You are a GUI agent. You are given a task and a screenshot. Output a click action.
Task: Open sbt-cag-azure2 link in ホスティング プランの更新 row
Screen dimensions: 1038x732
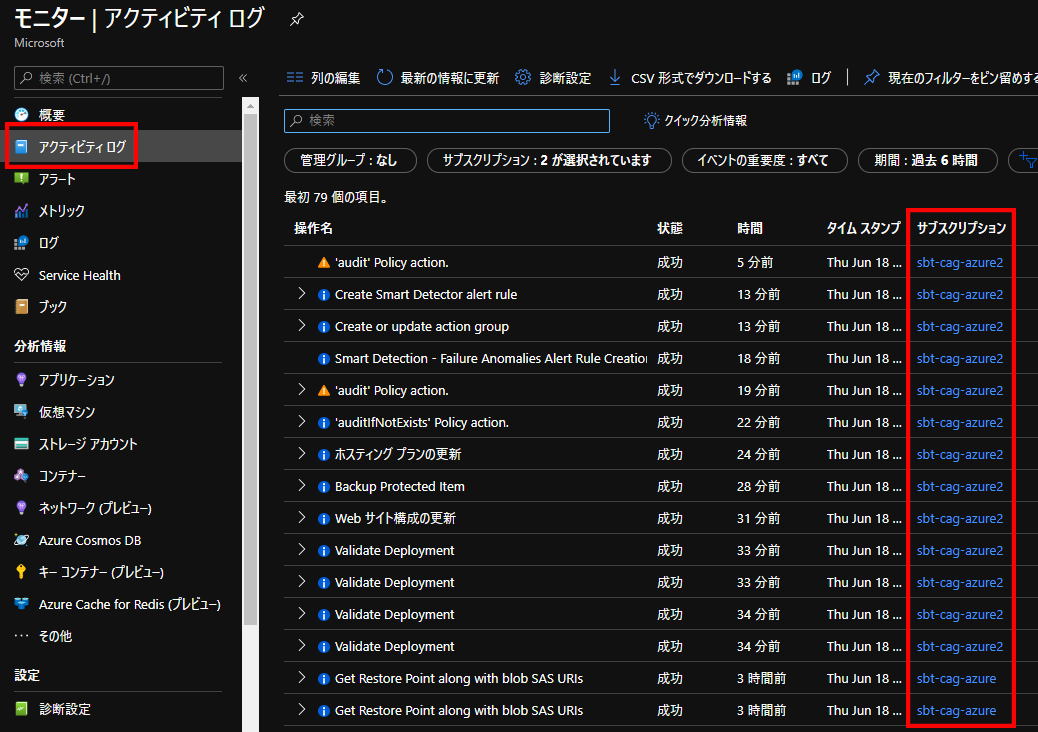point(959,455)
